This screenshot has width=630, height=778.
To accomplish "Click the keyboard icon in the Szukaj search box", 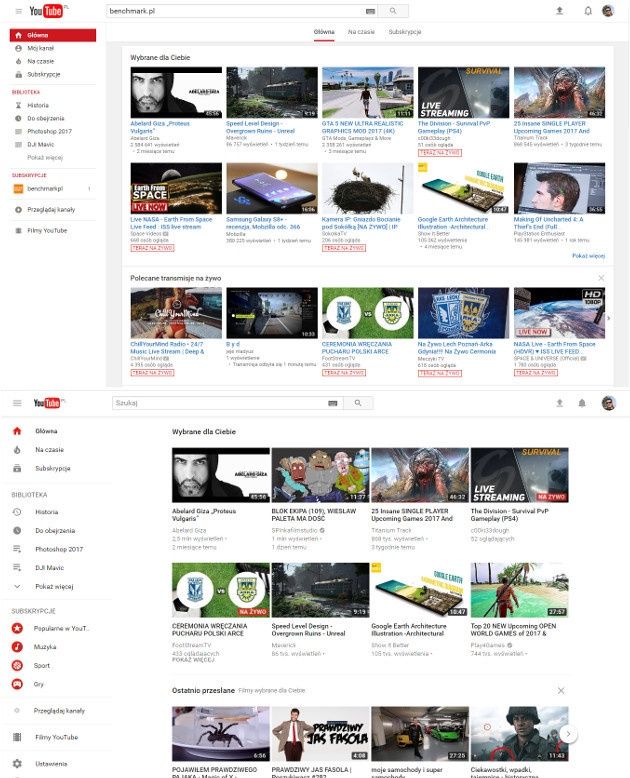I will tap(333, 403).
